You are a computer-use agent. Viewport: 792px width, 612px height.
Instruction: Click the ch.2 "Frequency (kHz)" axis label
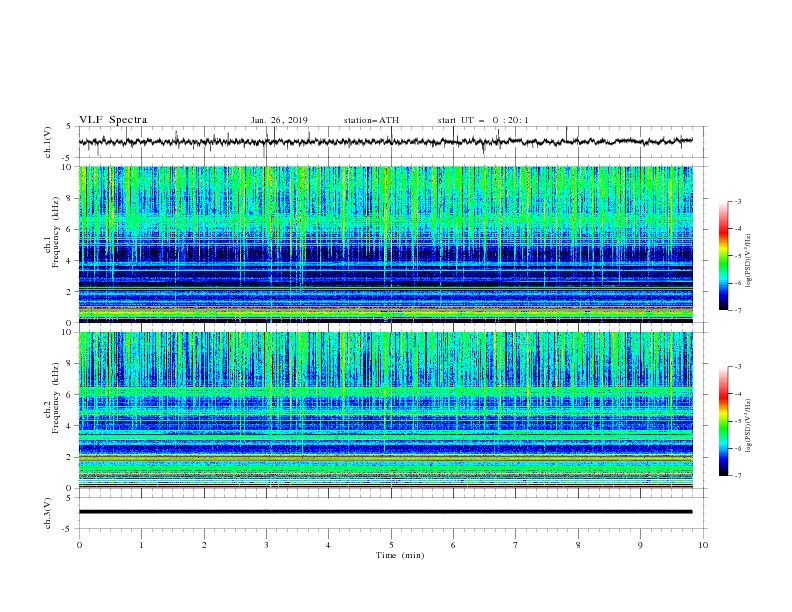[x=56, y=398]
